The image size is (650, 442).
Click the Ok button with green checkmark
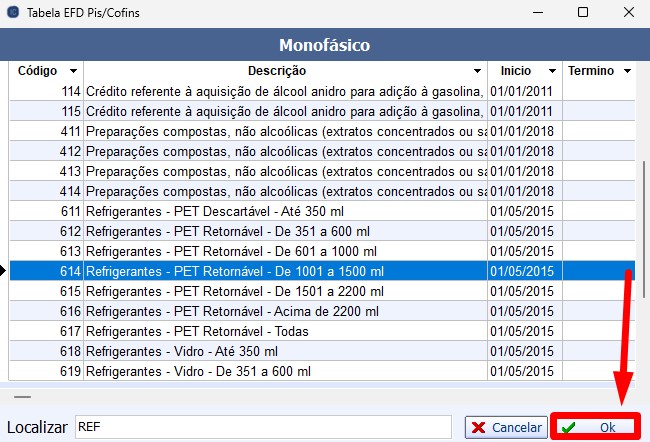pyautogui.click(x=595, y=427)
